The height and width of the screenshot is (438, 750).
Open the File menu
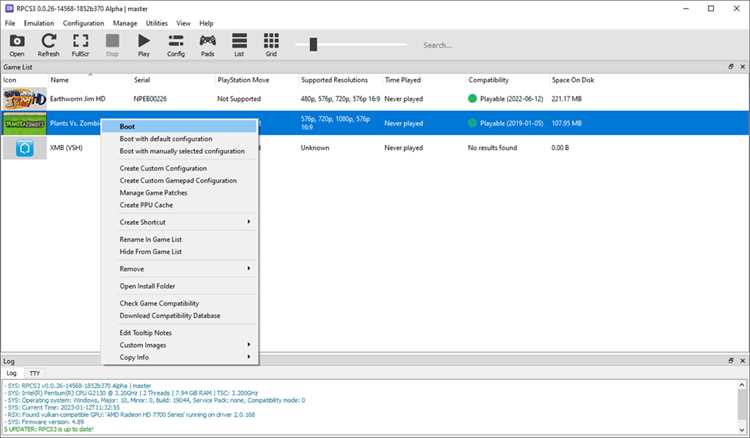pyautogui.click(x=10, y=23)
